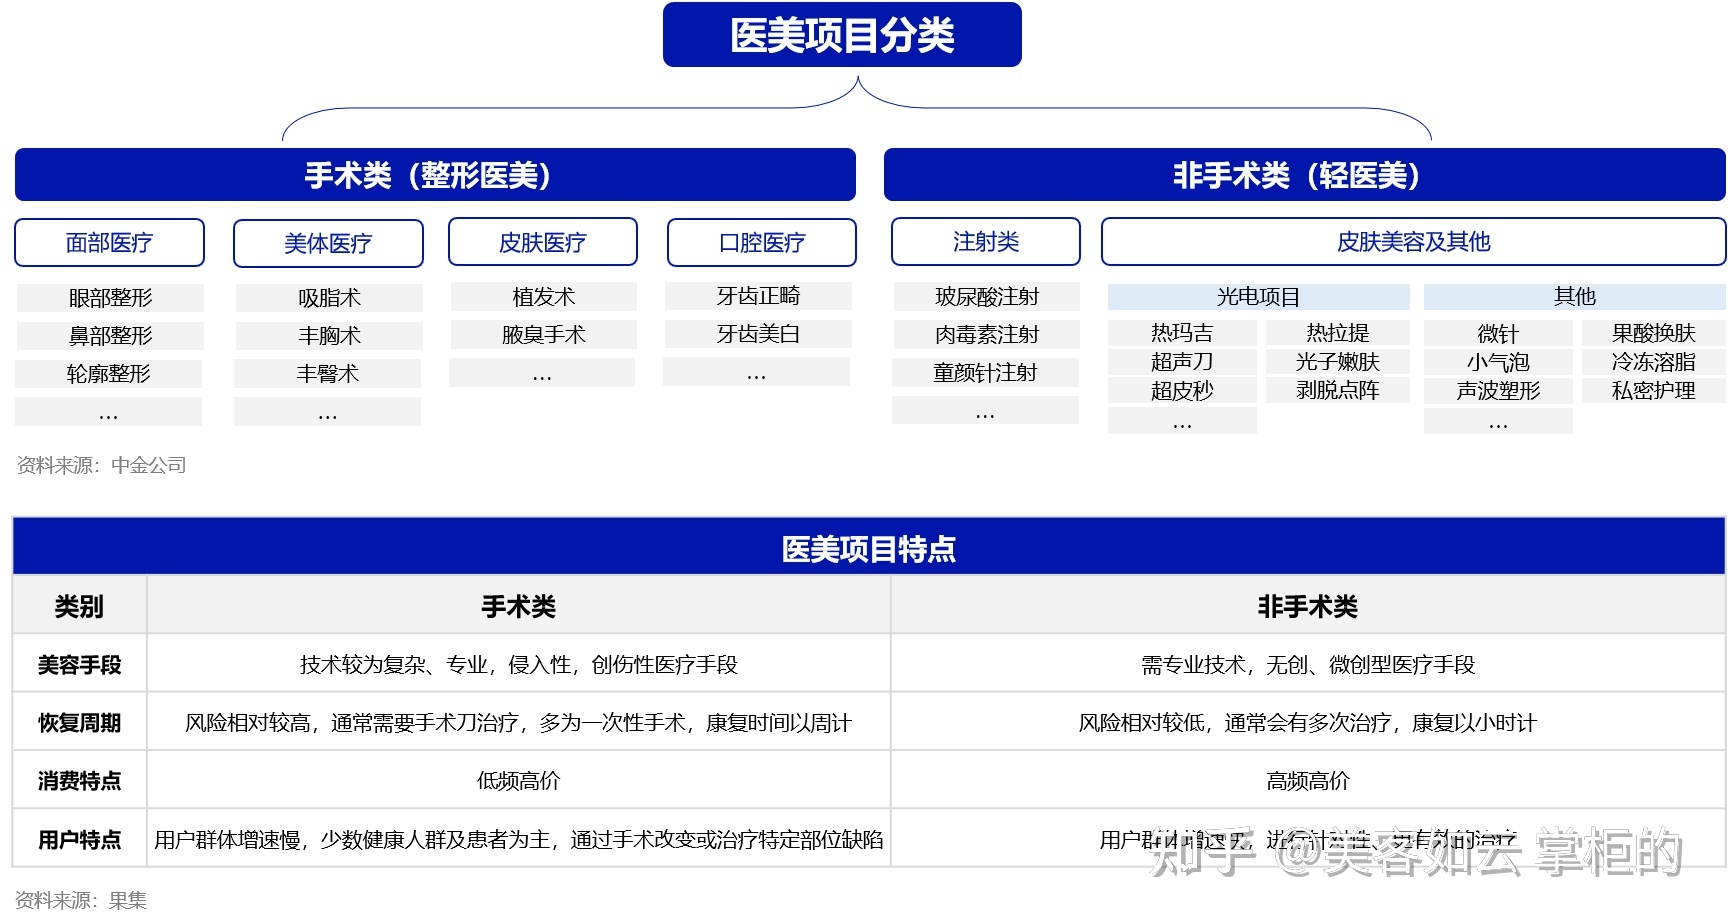Select the 热玛吉 item

1181,333
